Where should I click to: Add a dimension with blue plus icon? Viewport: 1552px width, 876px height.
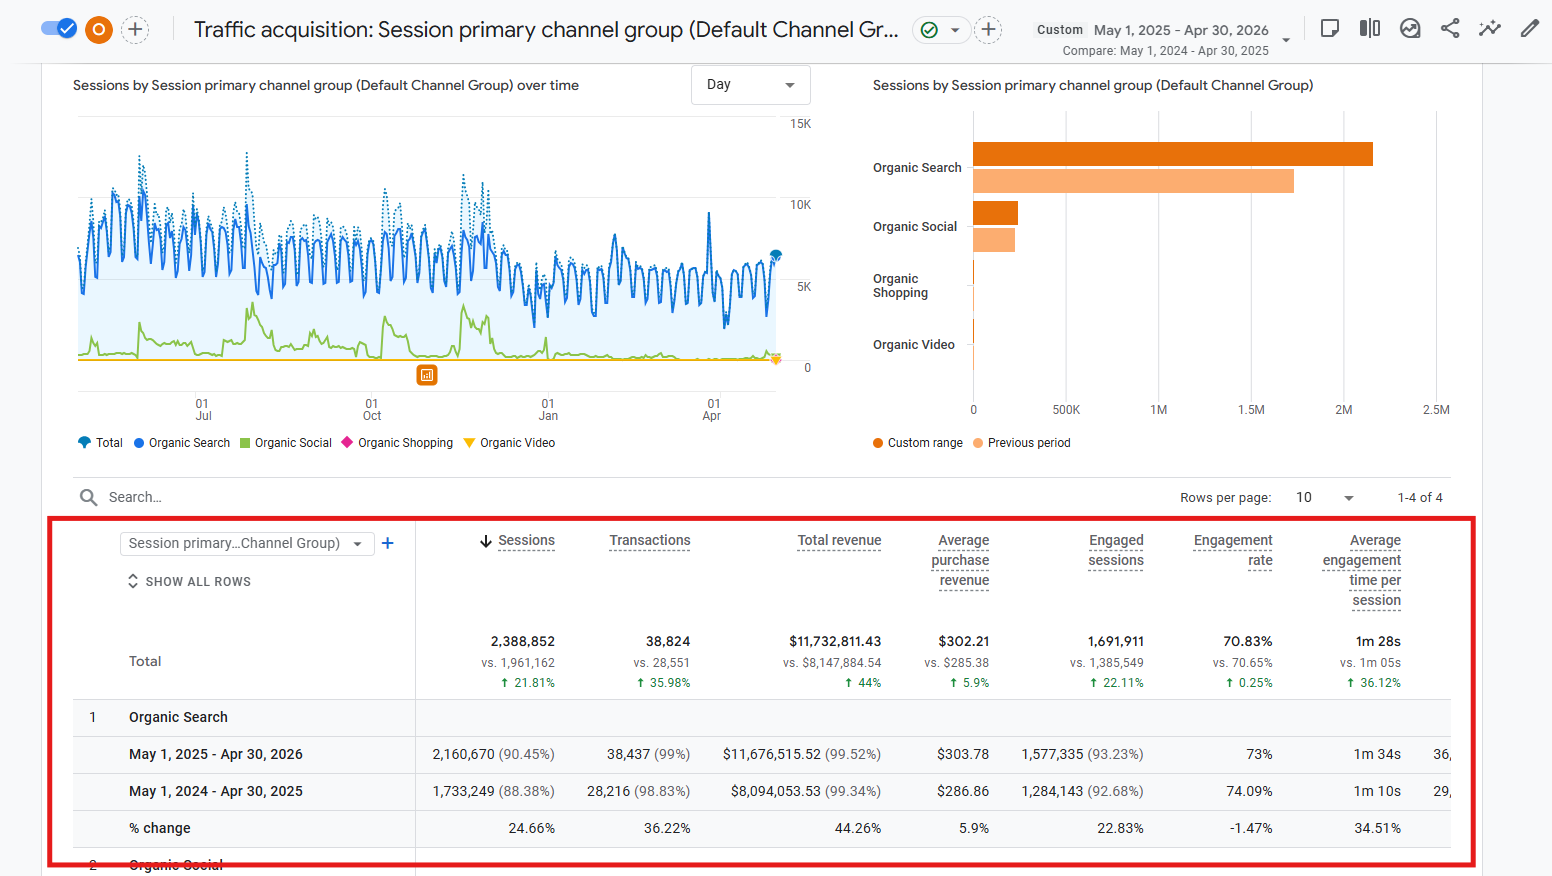point(388,543)
